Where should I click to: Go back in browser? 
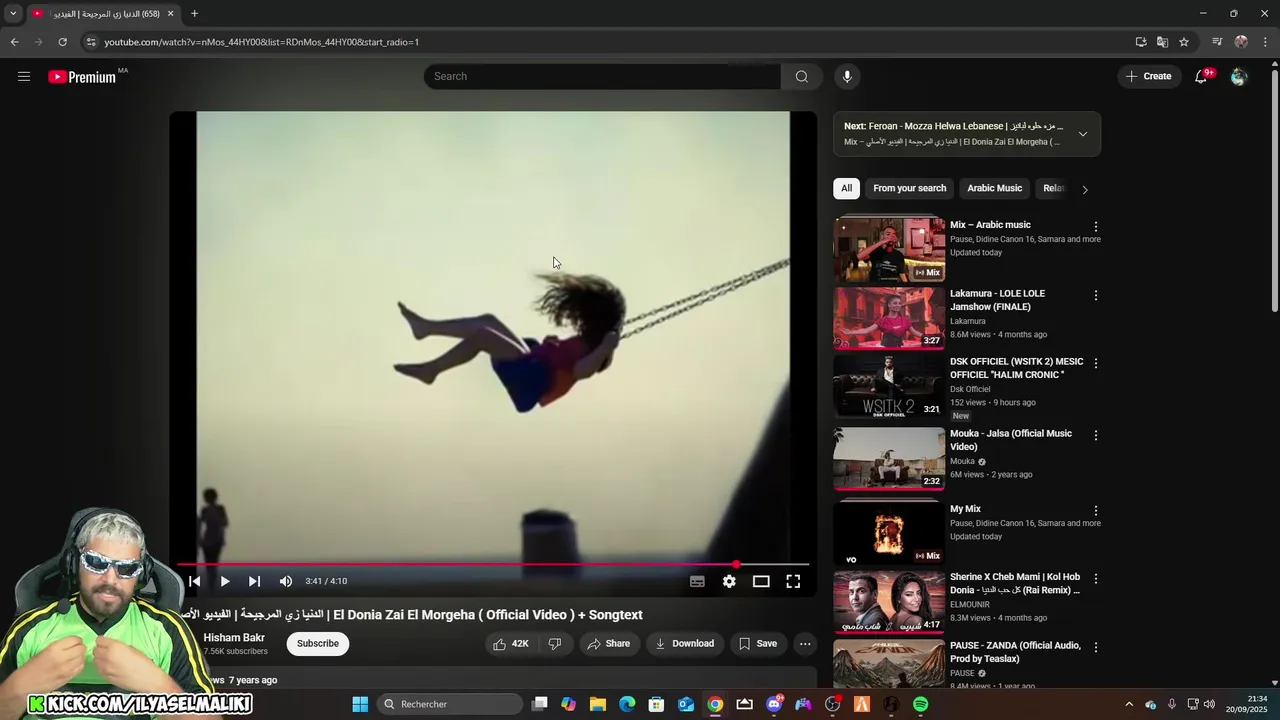[x=14, y=42]
